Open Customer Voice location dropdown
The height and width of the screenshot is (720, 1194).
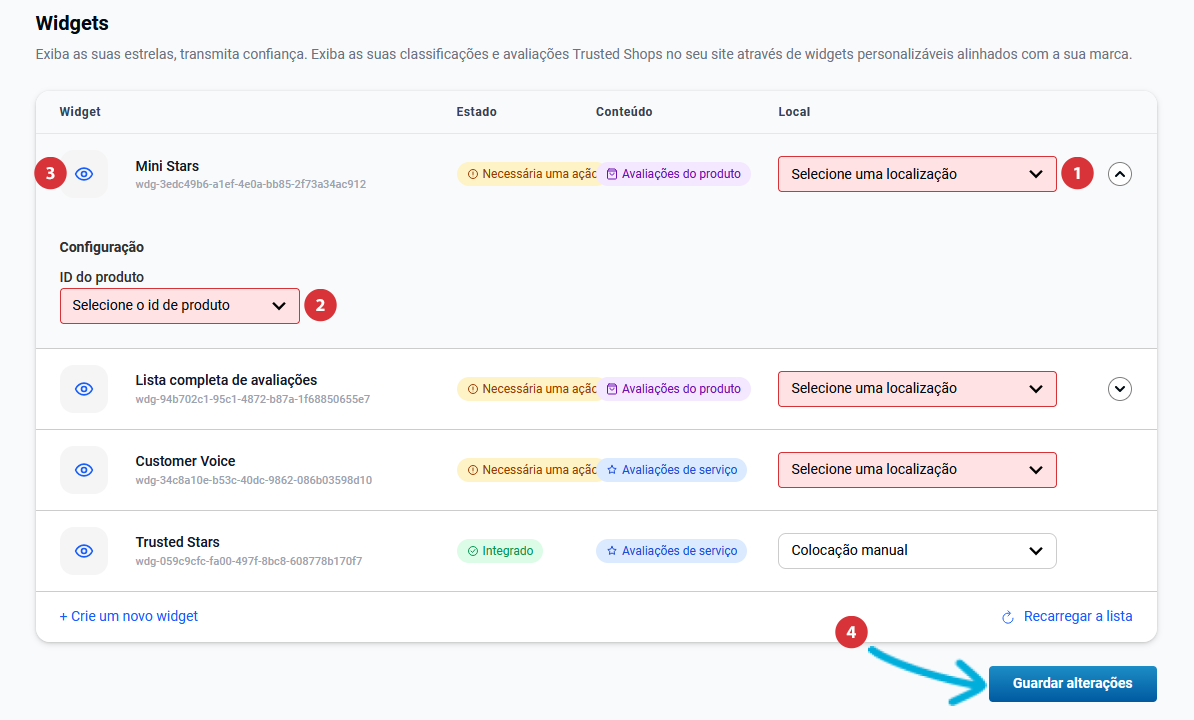point(916,470)
